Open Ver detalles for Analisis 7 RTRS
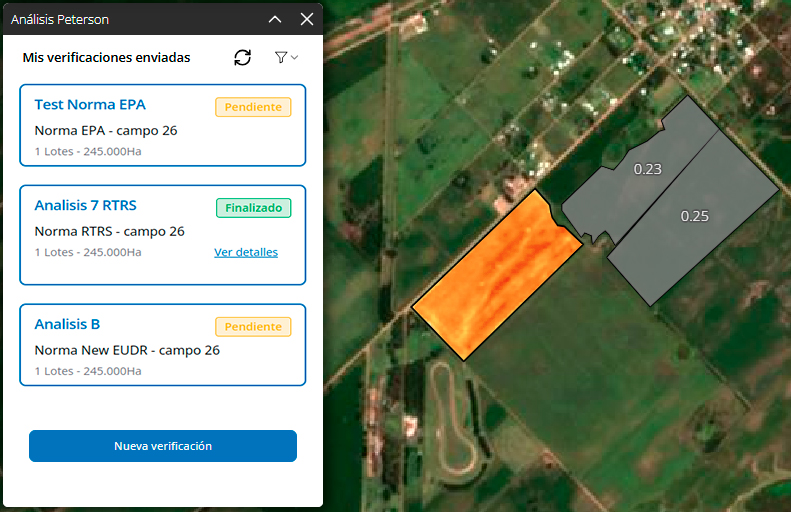The image size is (791, 512). tap(246, 252)
